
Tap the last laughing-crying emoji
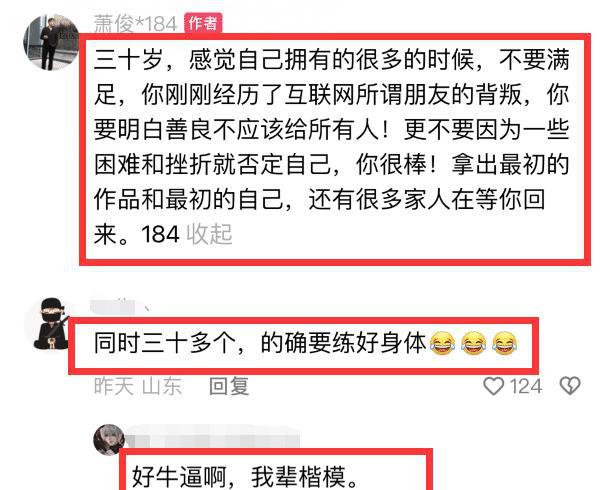pyautogui.click(x=505, y=343)
